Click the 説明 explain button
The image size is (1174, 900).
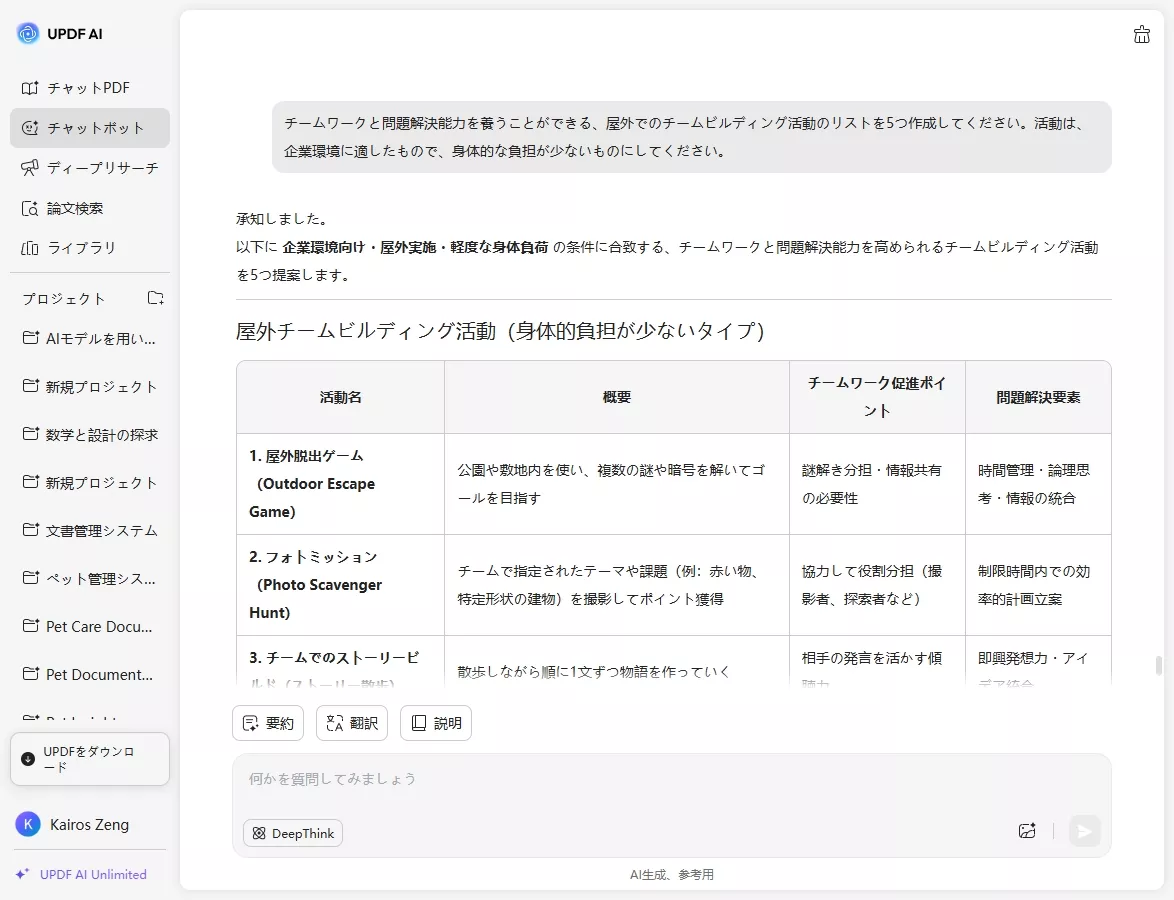point(435,722)
